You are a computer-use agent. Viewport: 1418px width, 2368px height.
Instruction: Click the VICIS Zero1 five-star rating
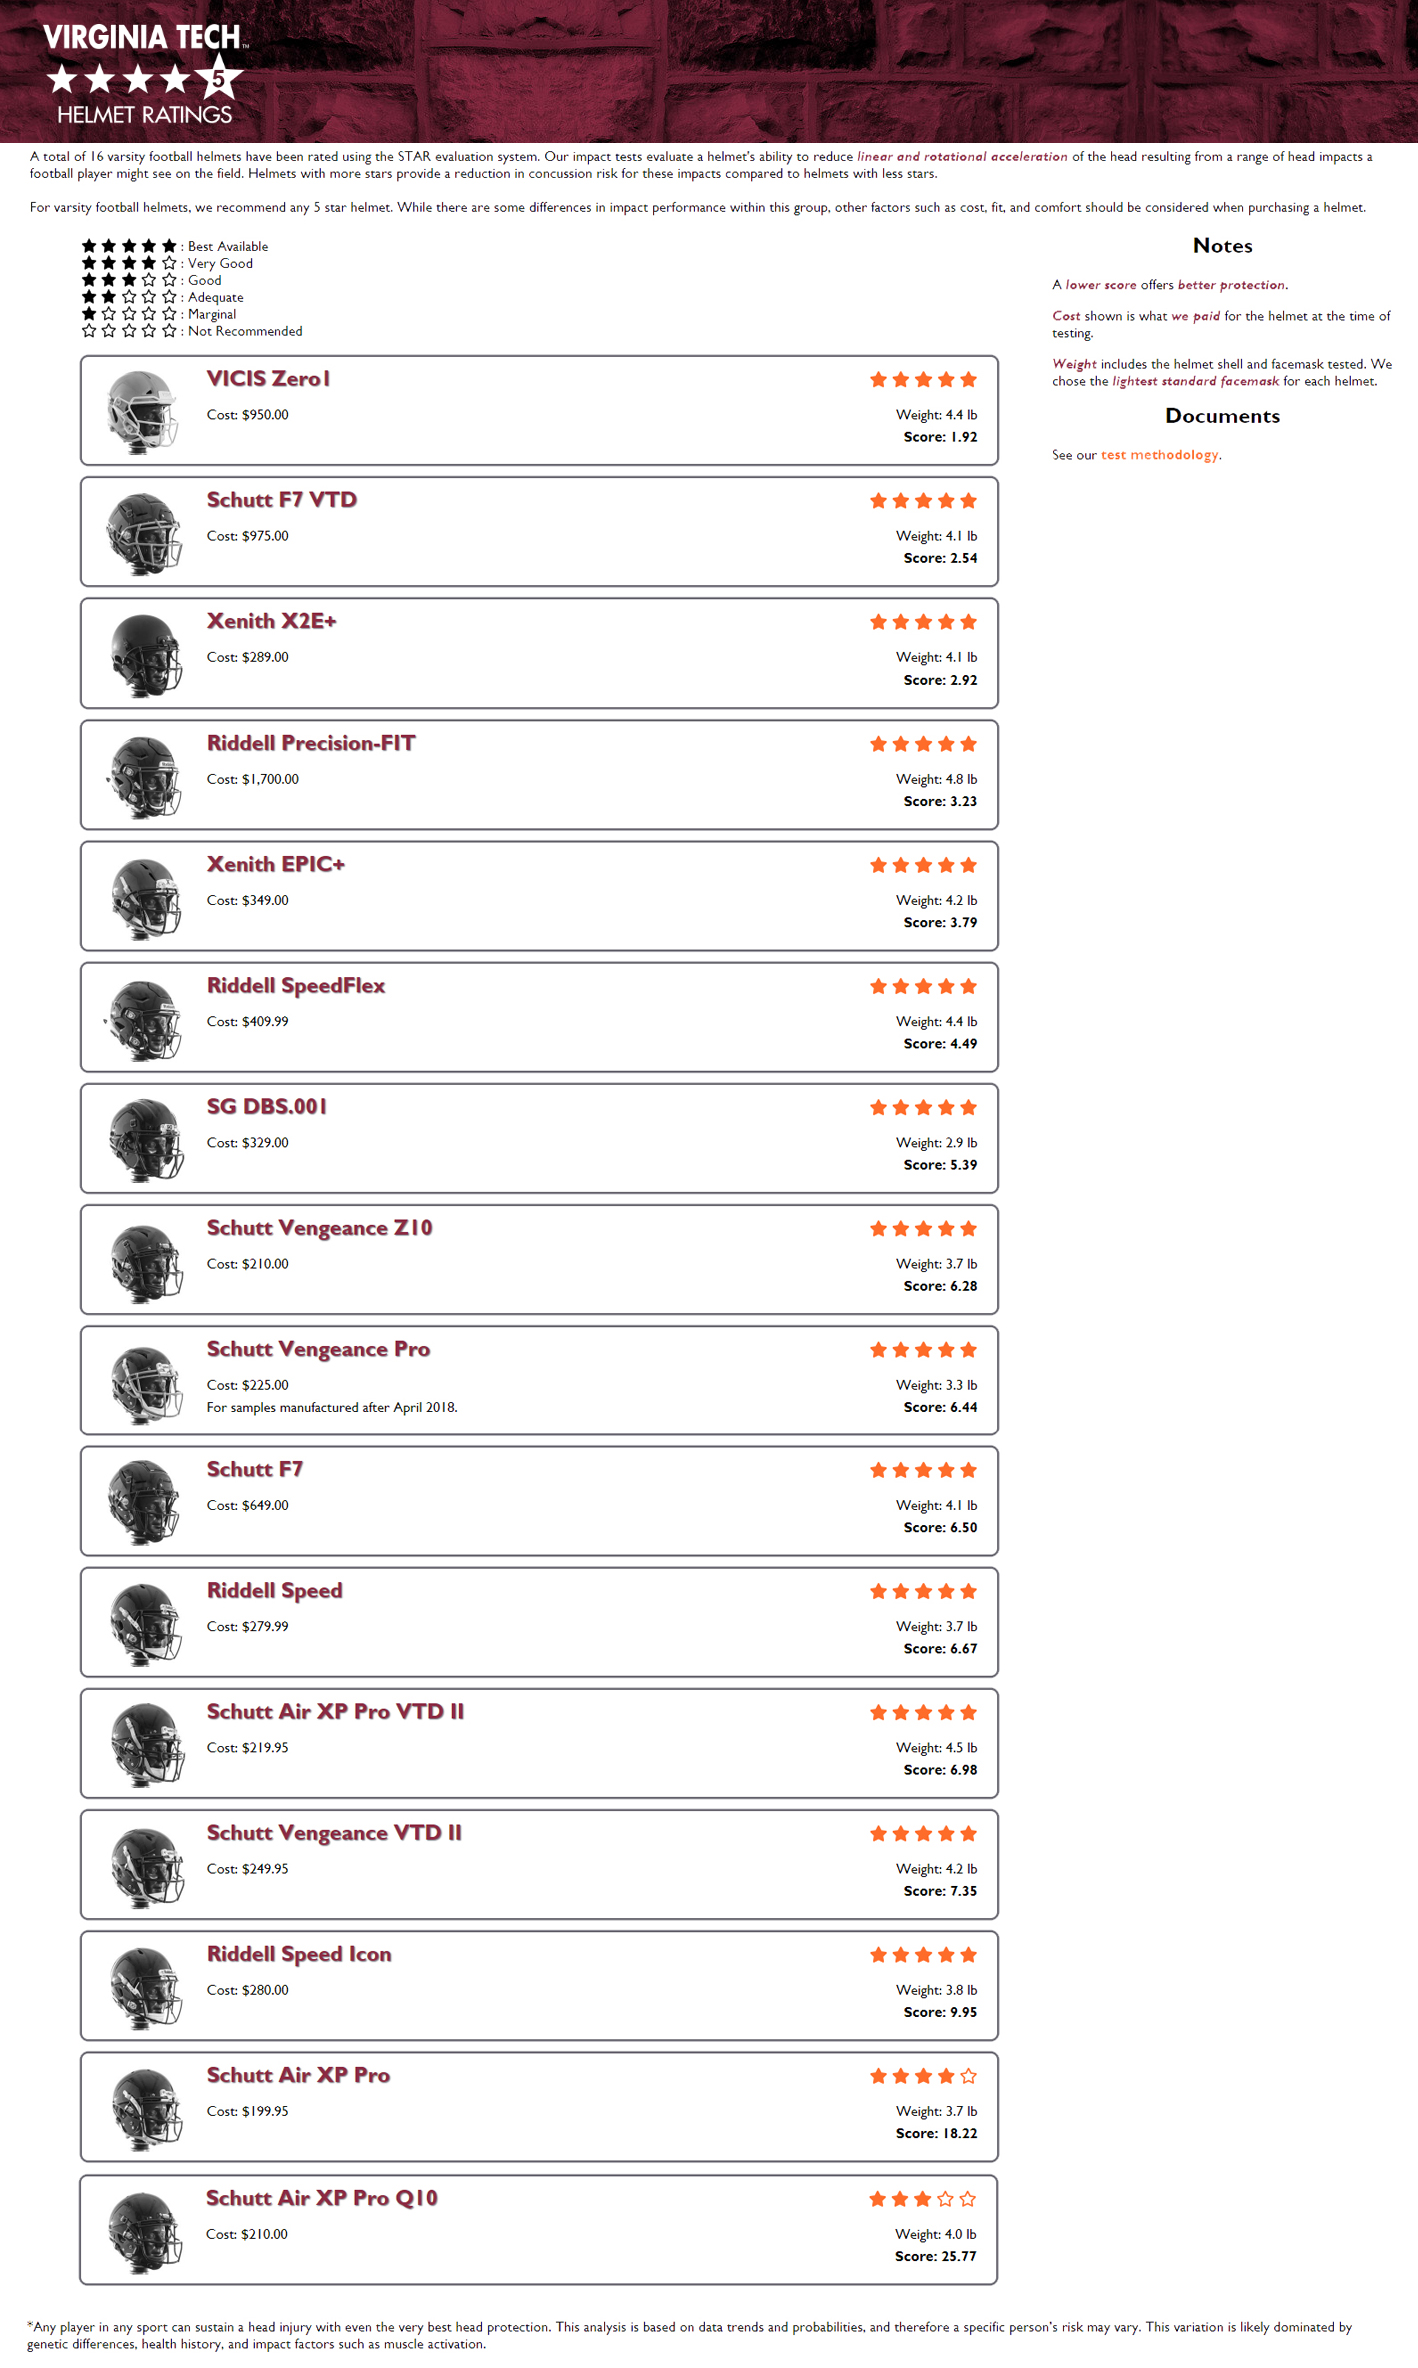(x=923, y=380)
